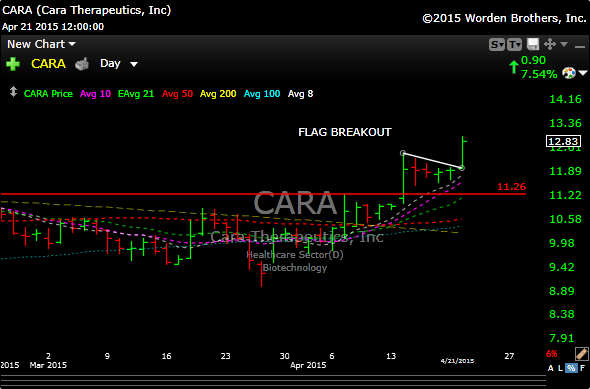Click the 13 date axis label
This screenshot has width=590, height=389.
point(391,356)
